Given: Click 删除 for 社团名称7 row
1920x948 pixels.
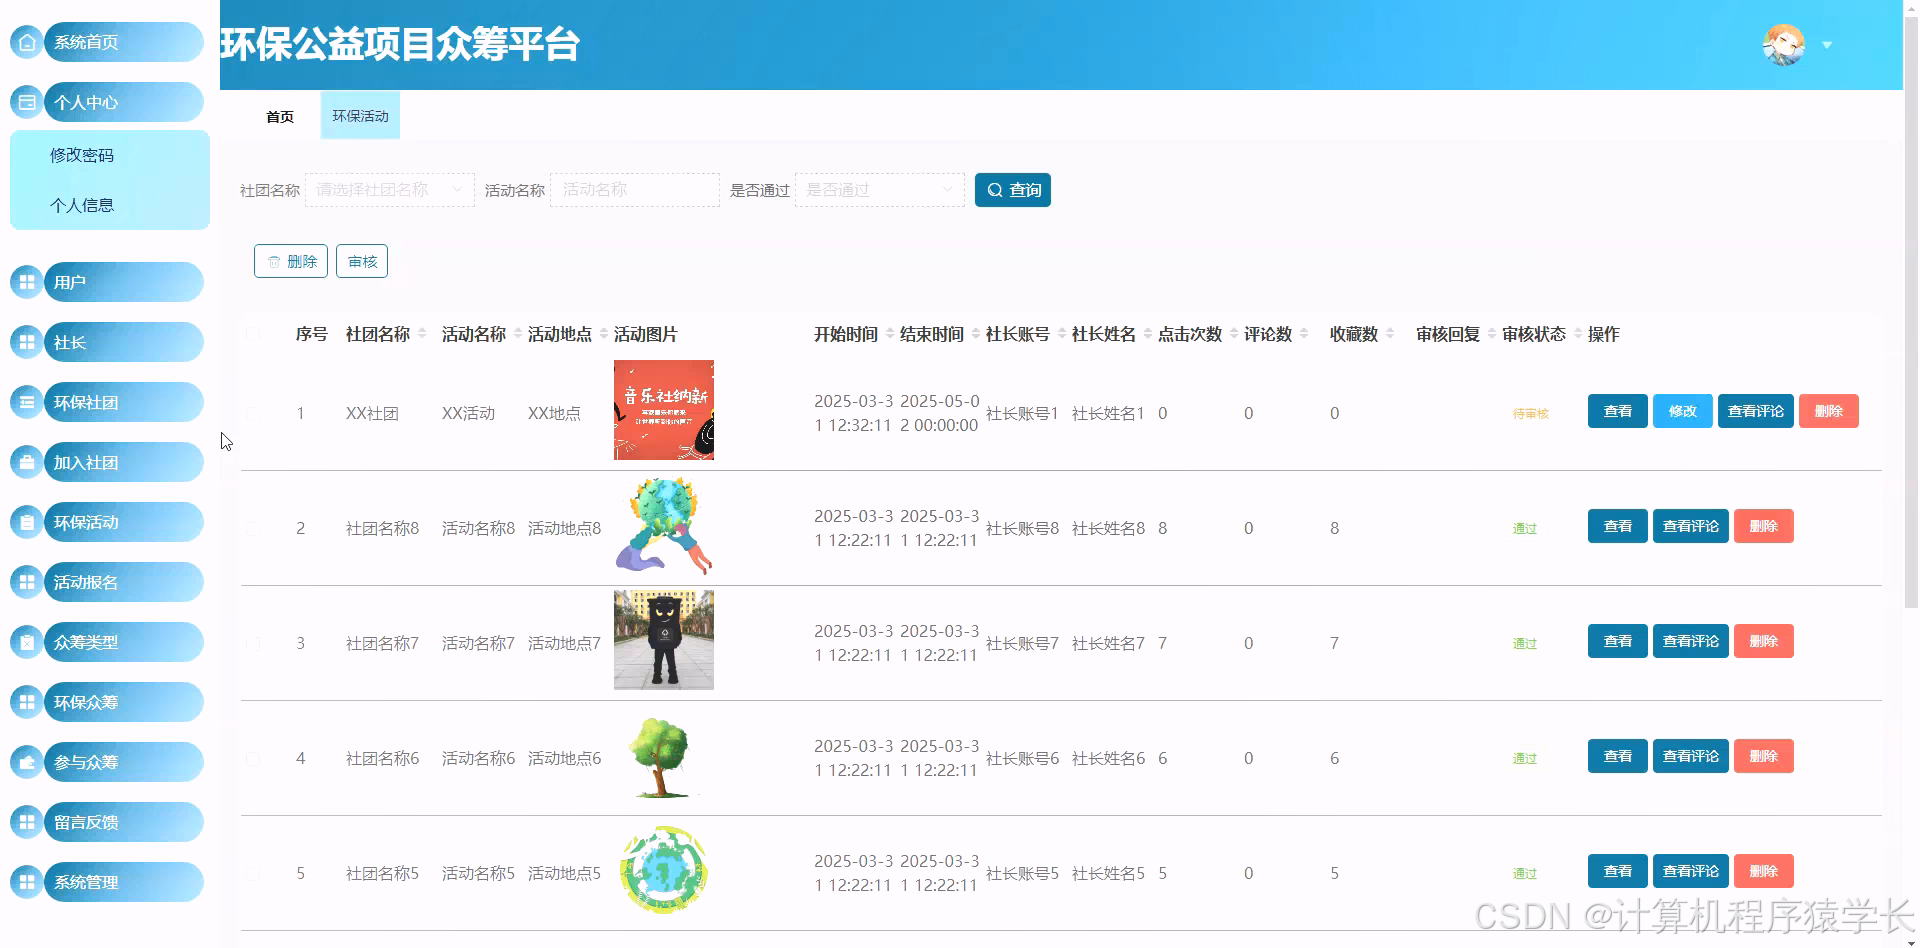Looking at the screenshot, I should click(x=1764, y=641).
